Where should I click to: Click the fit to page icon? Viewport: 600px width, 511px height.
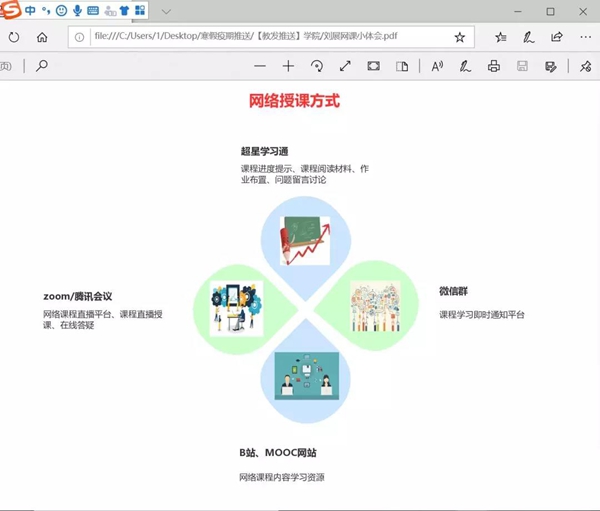tap(373, 66)
